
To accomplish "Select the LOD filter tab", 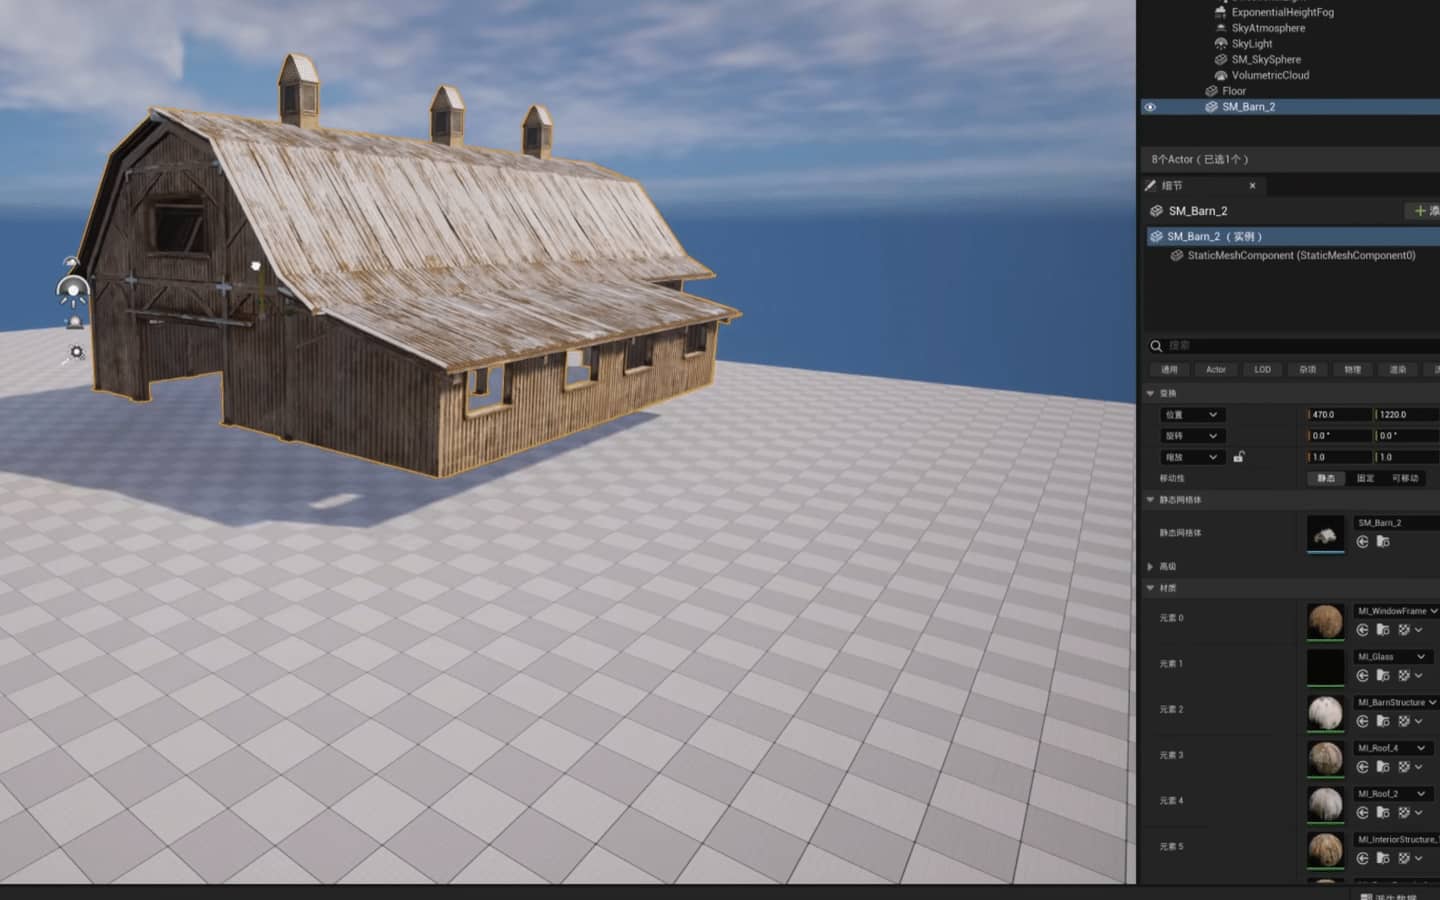I will point(1262,369).
